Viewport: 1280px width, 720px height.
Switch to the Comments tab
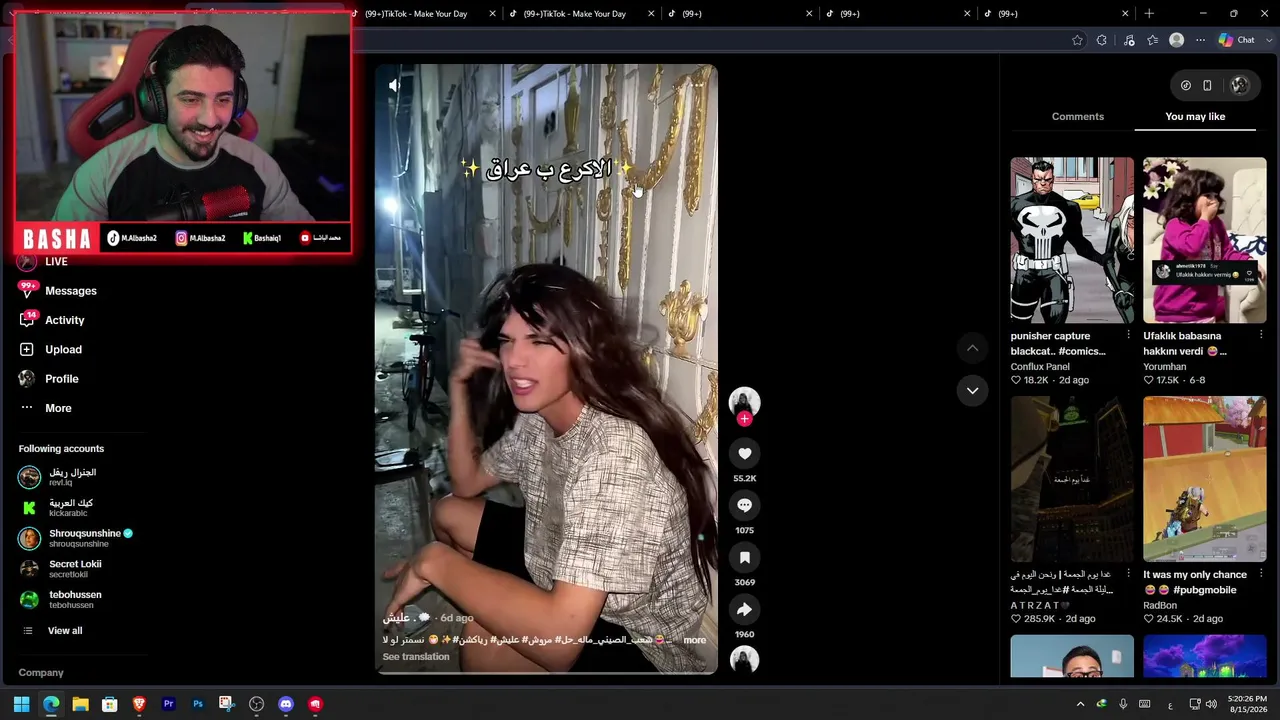click(x=1078, y=117)
